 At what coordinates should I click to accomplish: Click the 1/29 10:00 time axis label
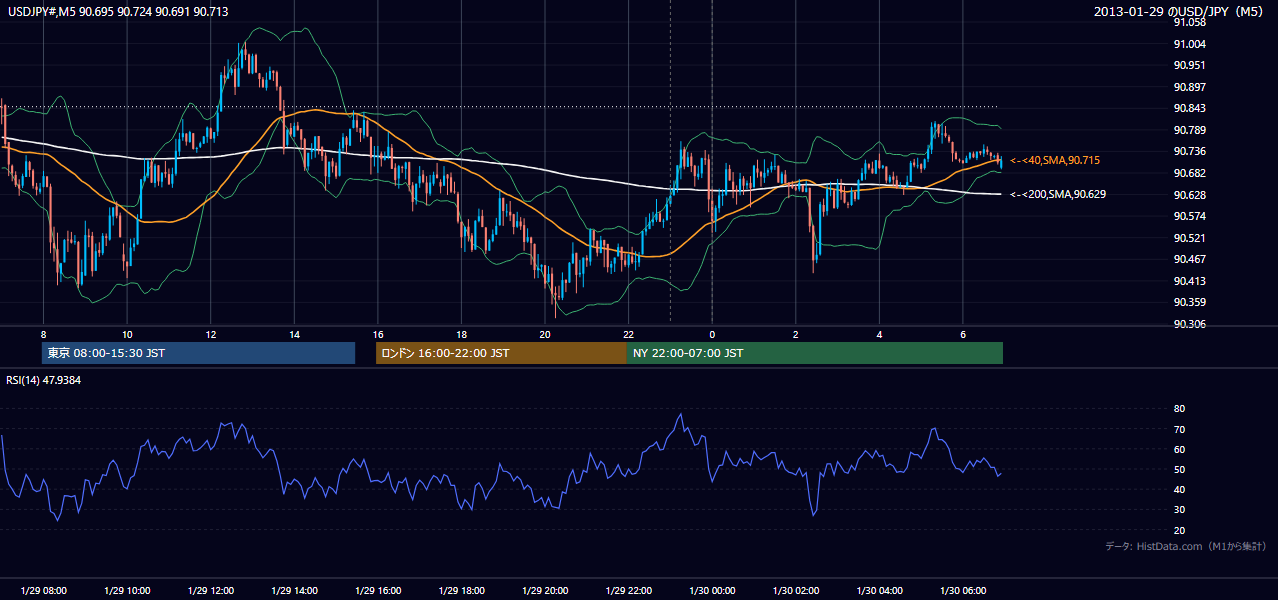(x=127, y=591)
